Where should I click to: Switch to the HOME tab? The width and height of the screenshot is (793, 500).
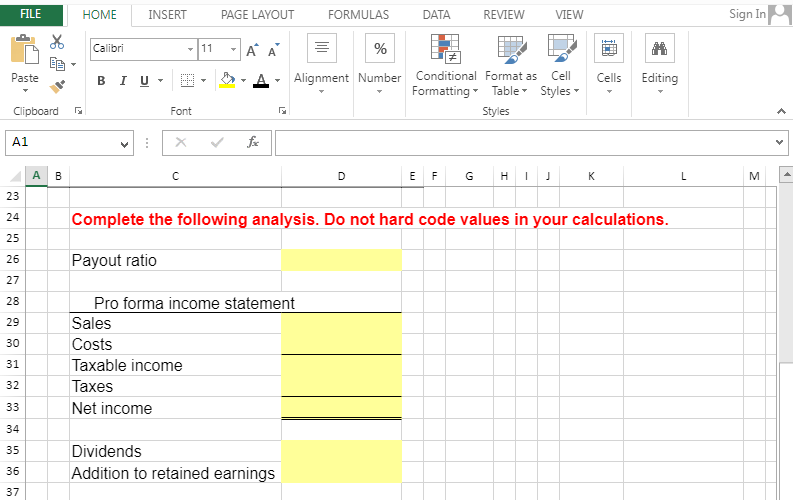click(x=100, y=15)
